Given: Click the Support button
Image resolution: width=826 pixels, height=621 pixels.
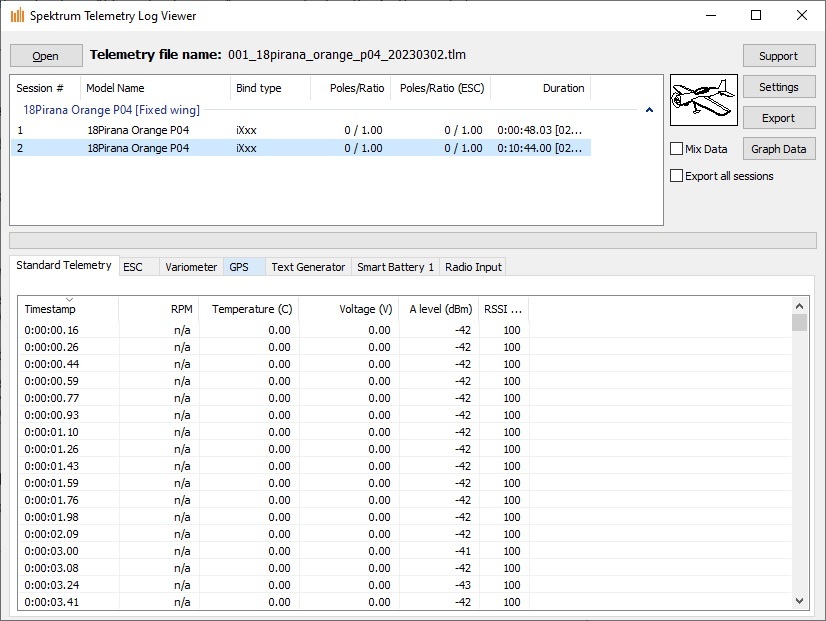Looking at the screenshot, I should point(779,55).
